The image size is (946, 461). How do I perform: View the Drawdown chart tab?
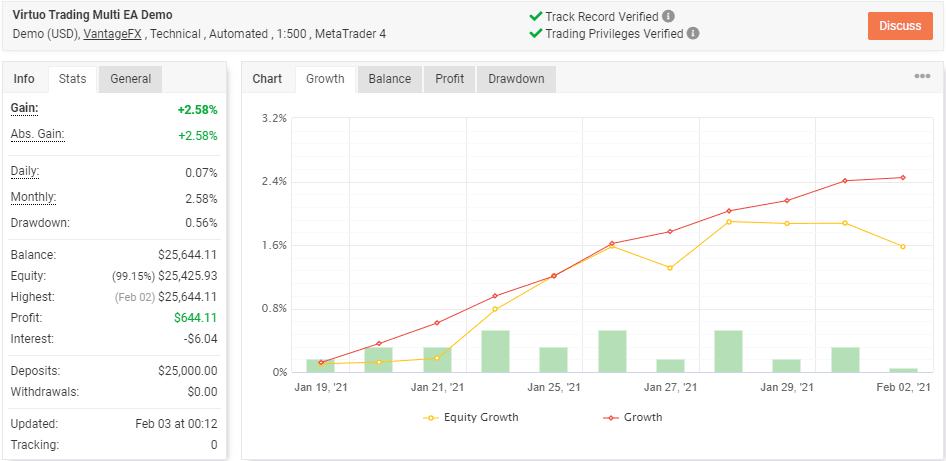click(516, 79)
